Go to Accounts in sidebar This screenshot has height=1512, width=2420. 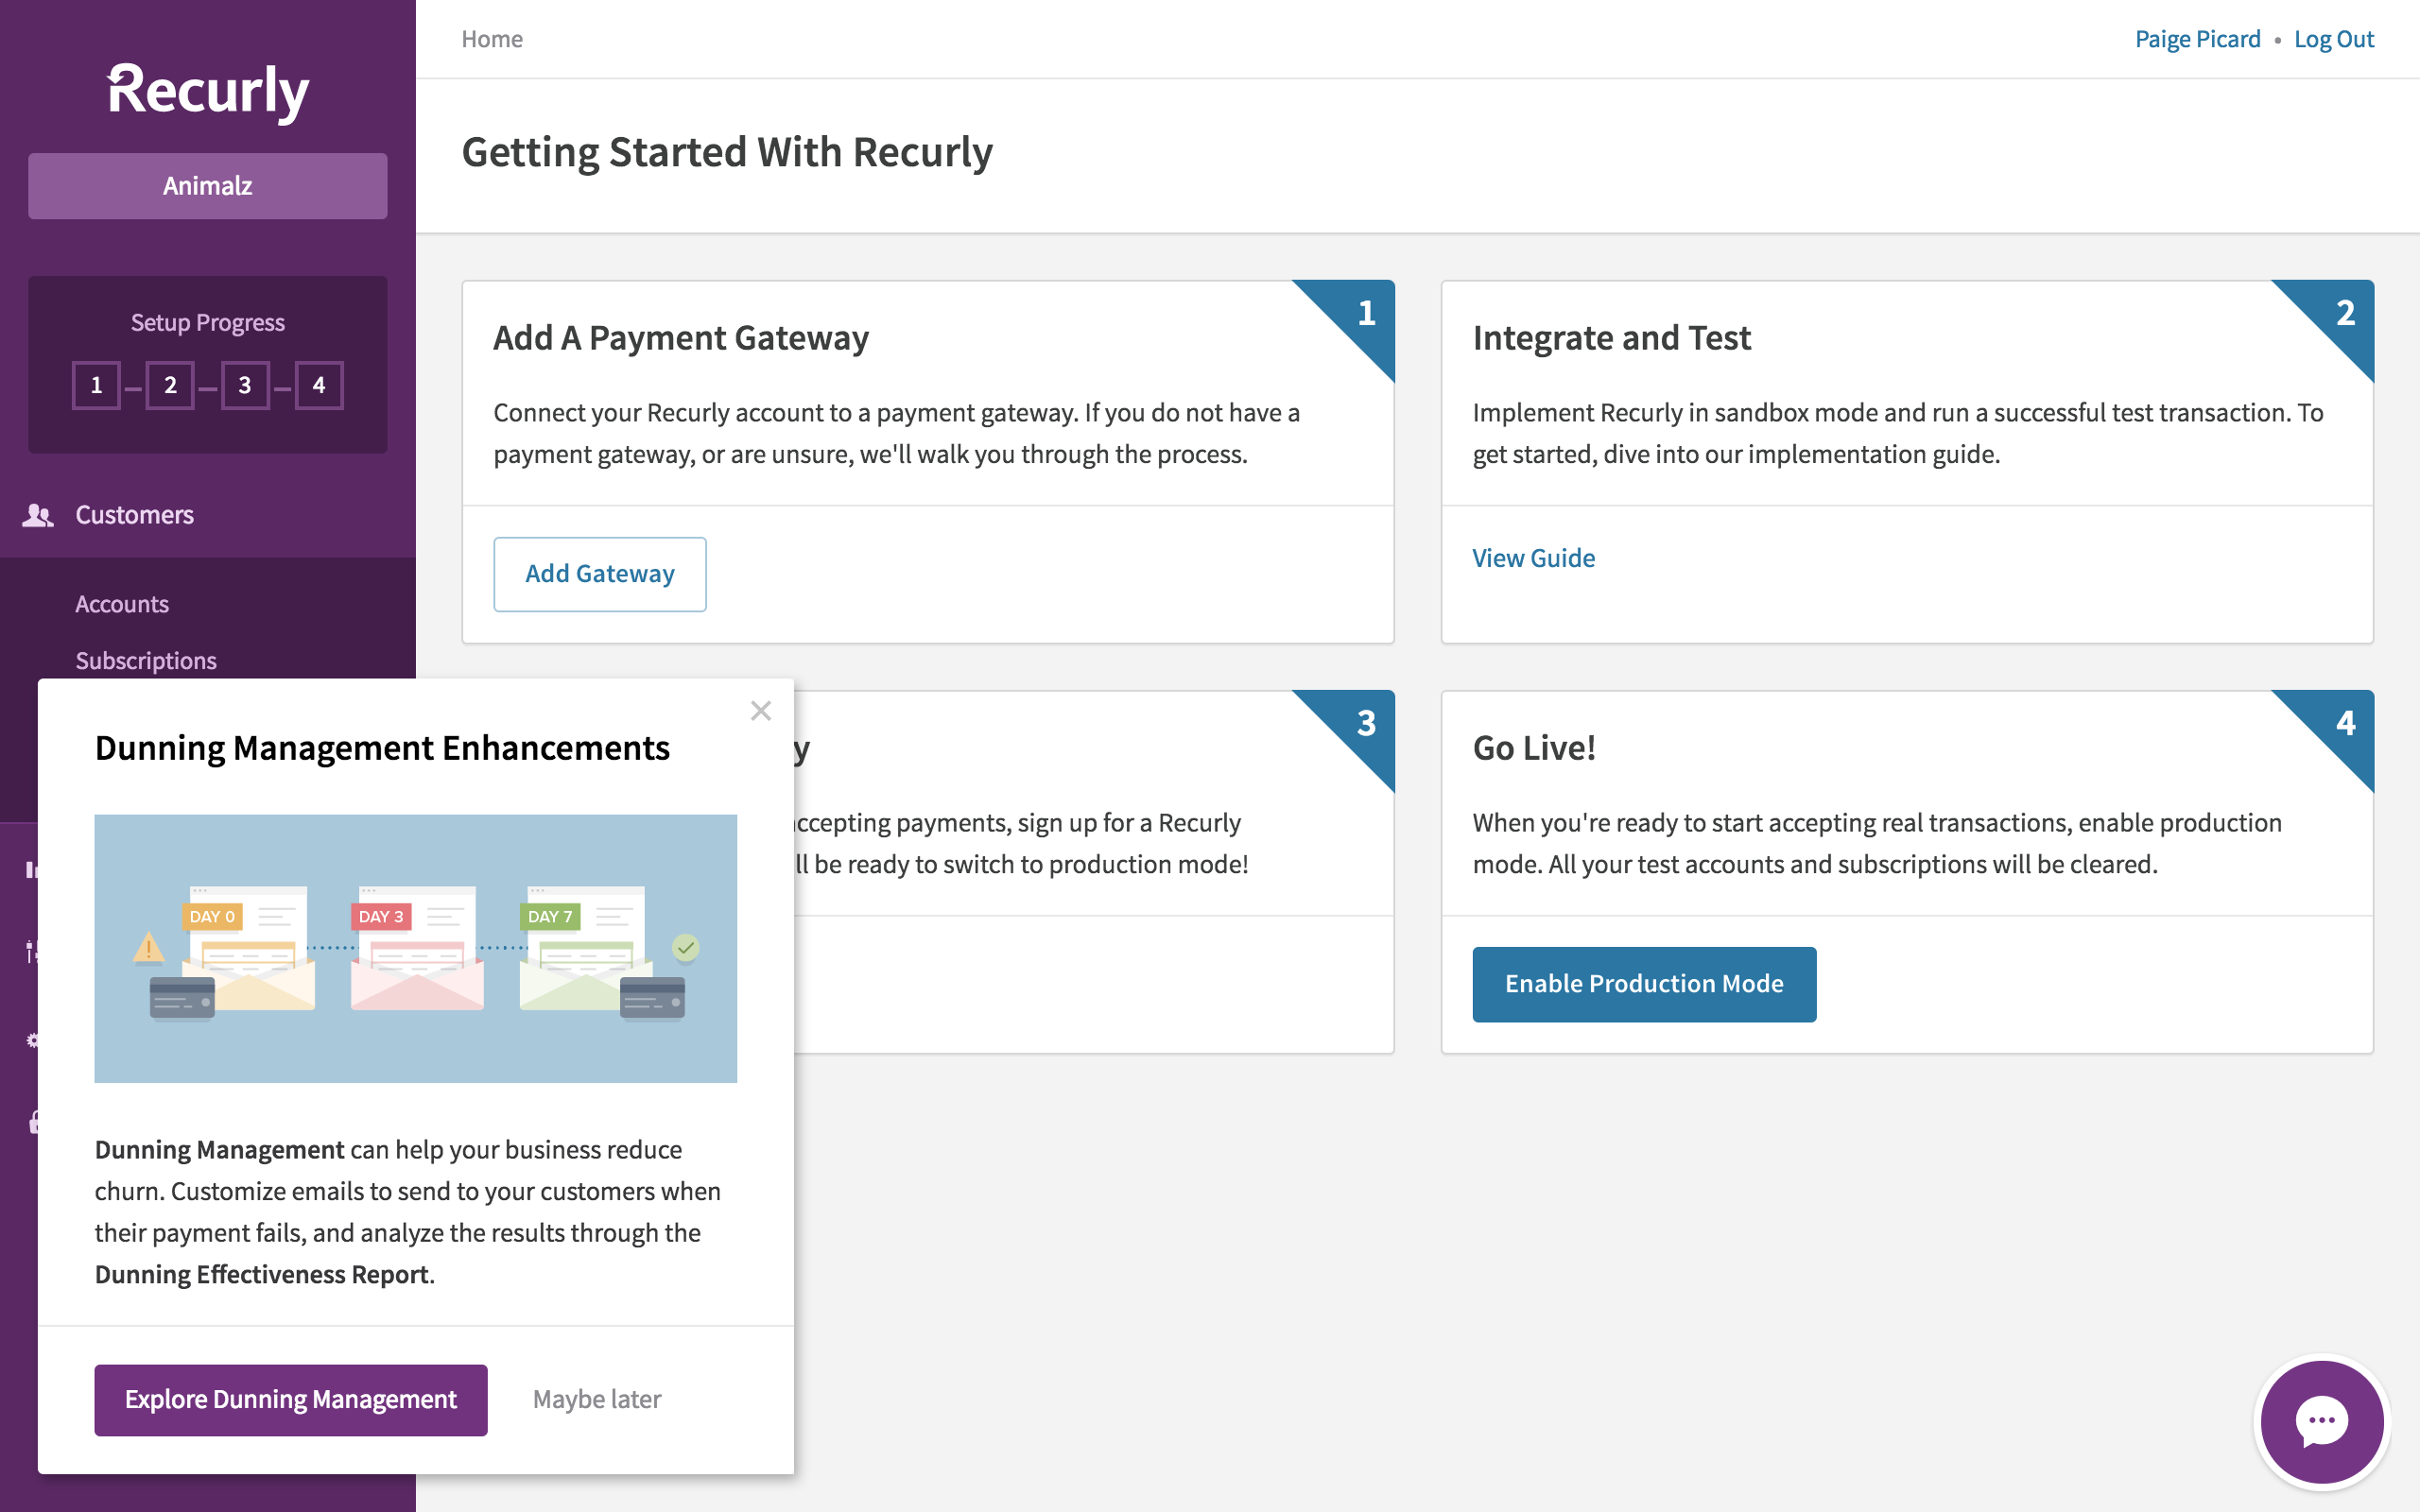122,604
